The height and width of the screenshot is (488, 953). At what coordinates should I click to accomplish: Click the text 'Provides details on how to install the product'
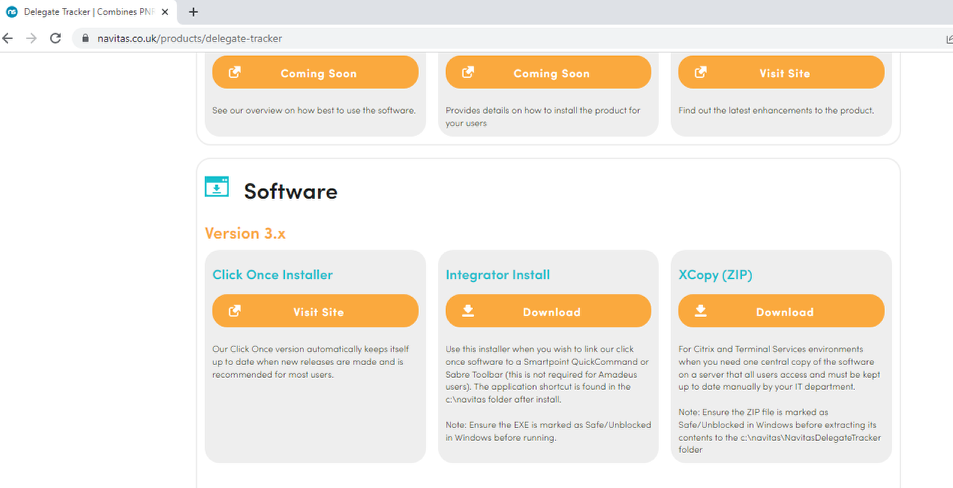pos(543,117)
